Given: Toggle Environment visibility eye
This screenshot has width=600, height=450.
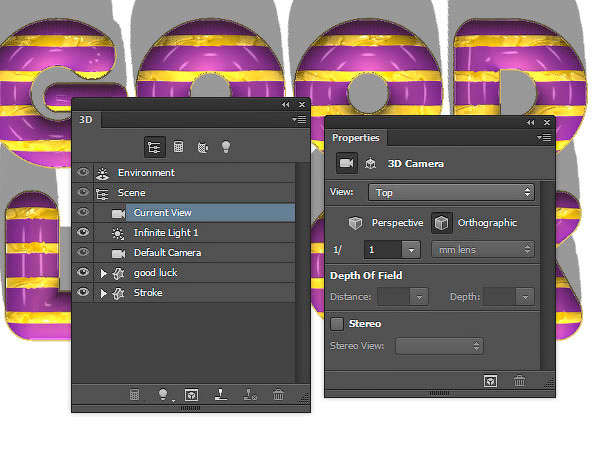Looking at the screenshot, I should point(83,172).
